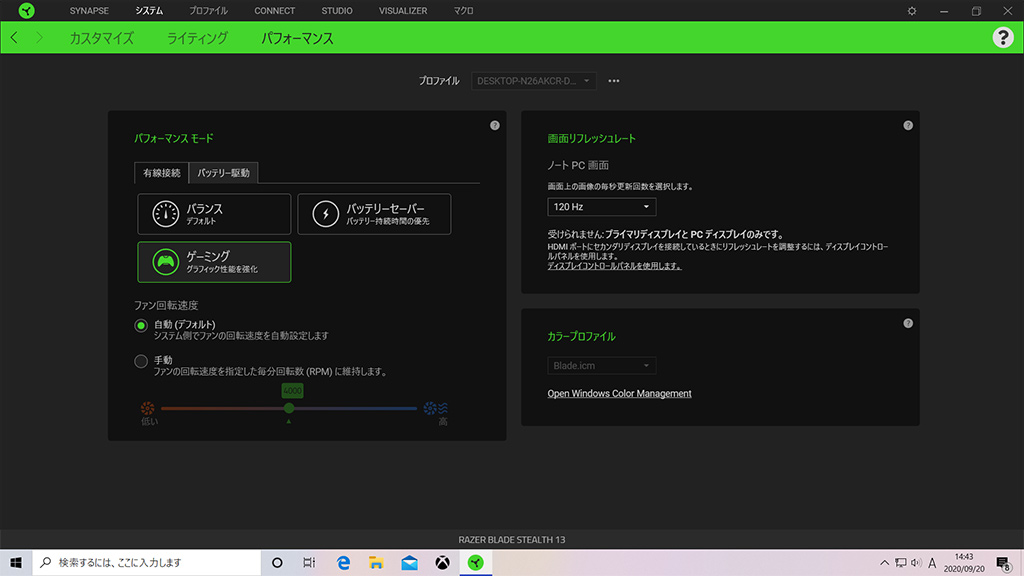
Task: Click the green help question mark icon
Action: point(1002,38)
